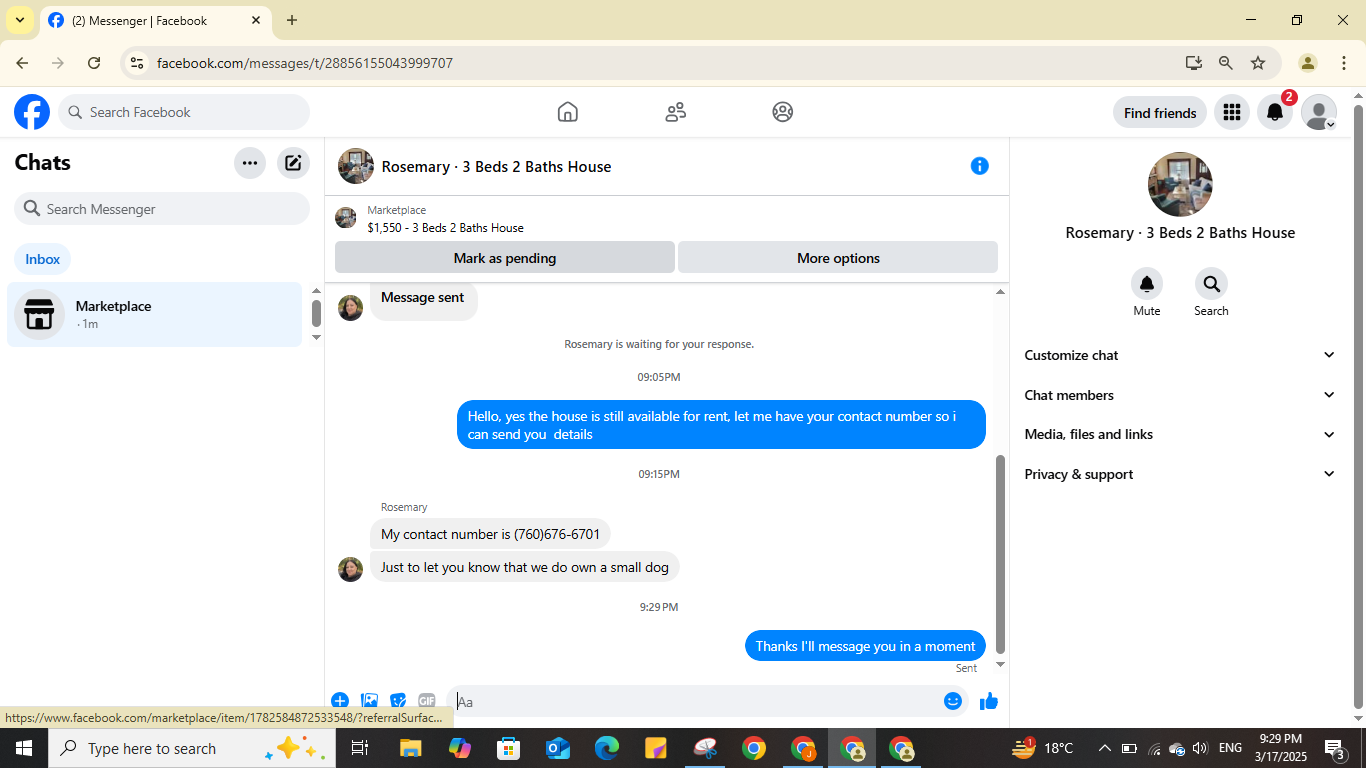Click Mark as pending button
The image size is (1366, 768).
pos(505,257)
